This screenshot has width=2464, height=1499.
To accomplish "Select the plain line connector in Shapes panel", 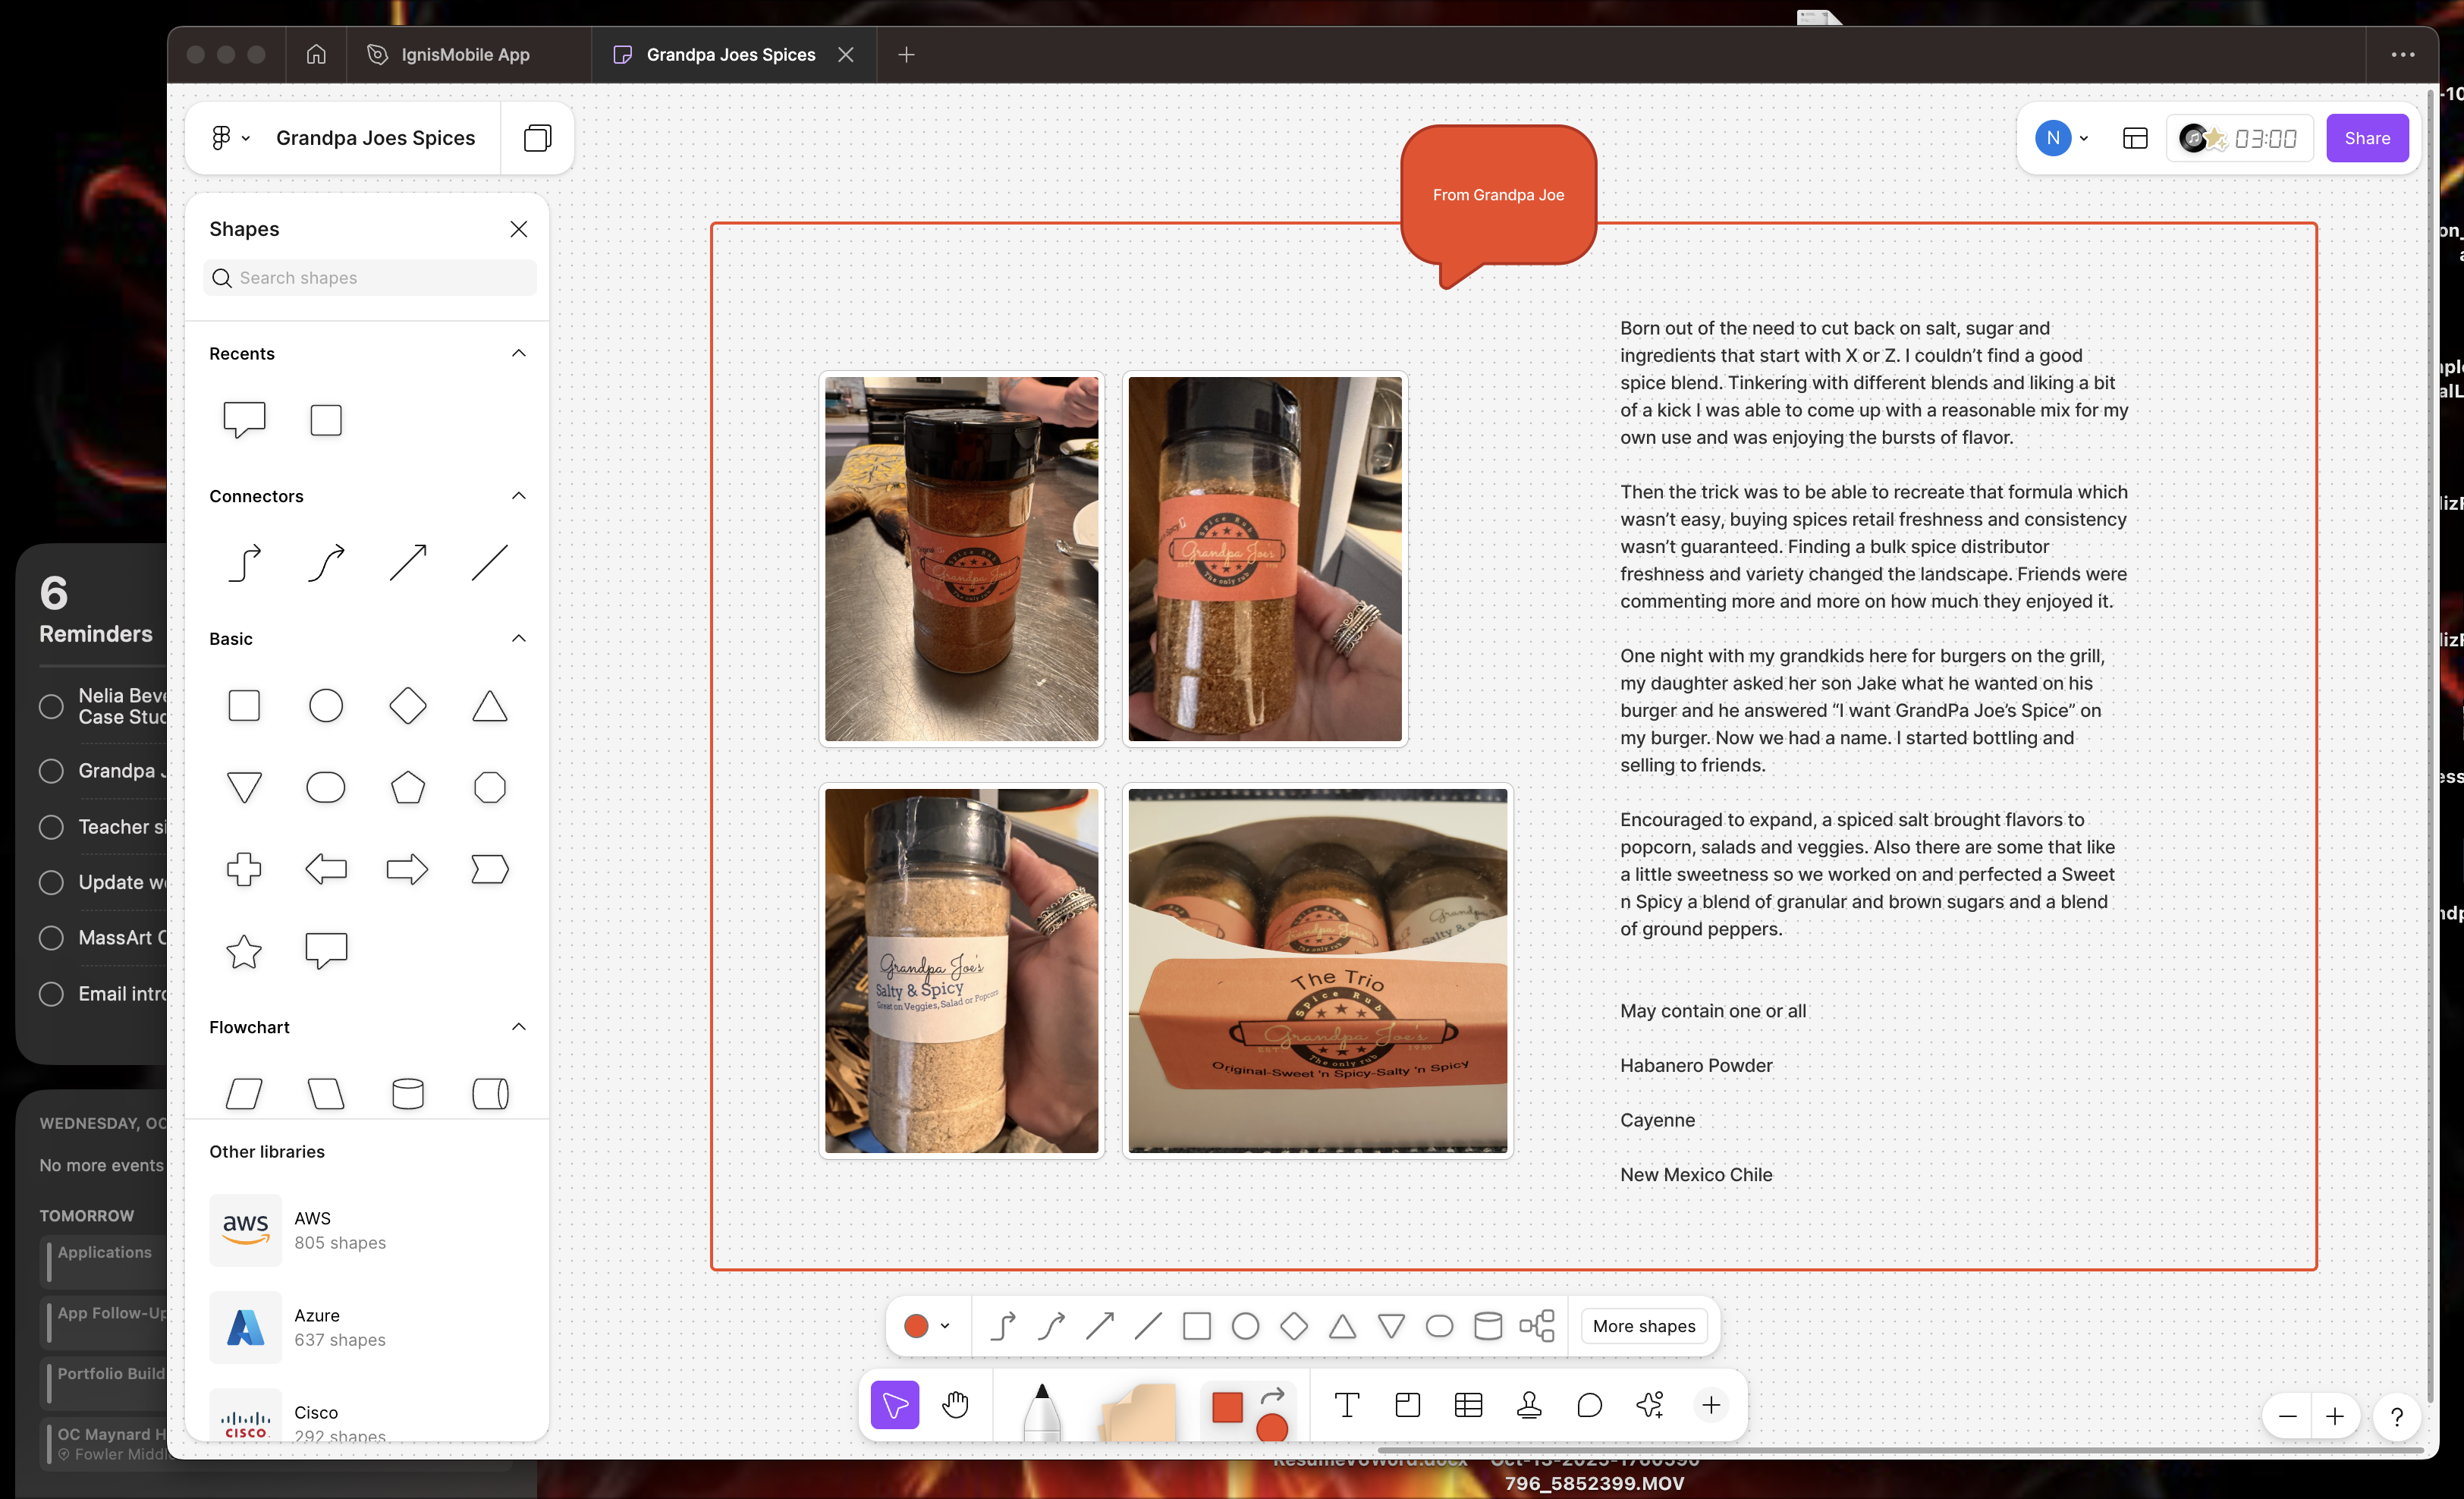I will coord(490,562).
